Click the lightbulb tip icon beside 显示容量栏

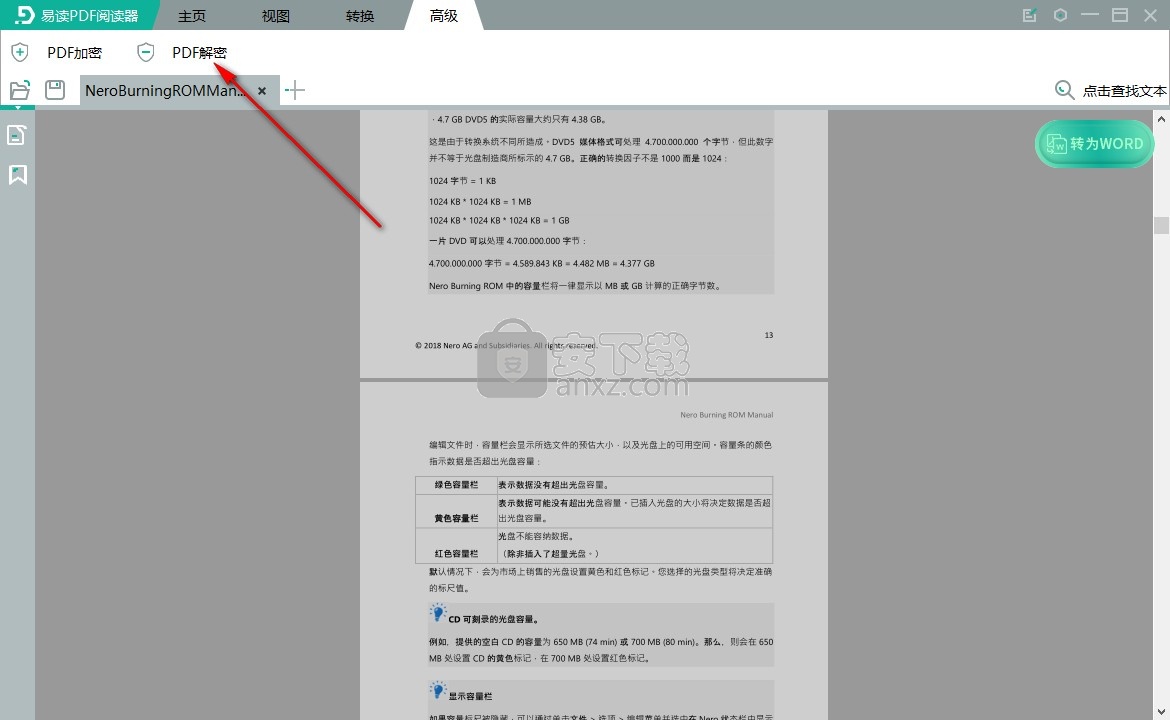pyautogui.click(x=438, y=690)
